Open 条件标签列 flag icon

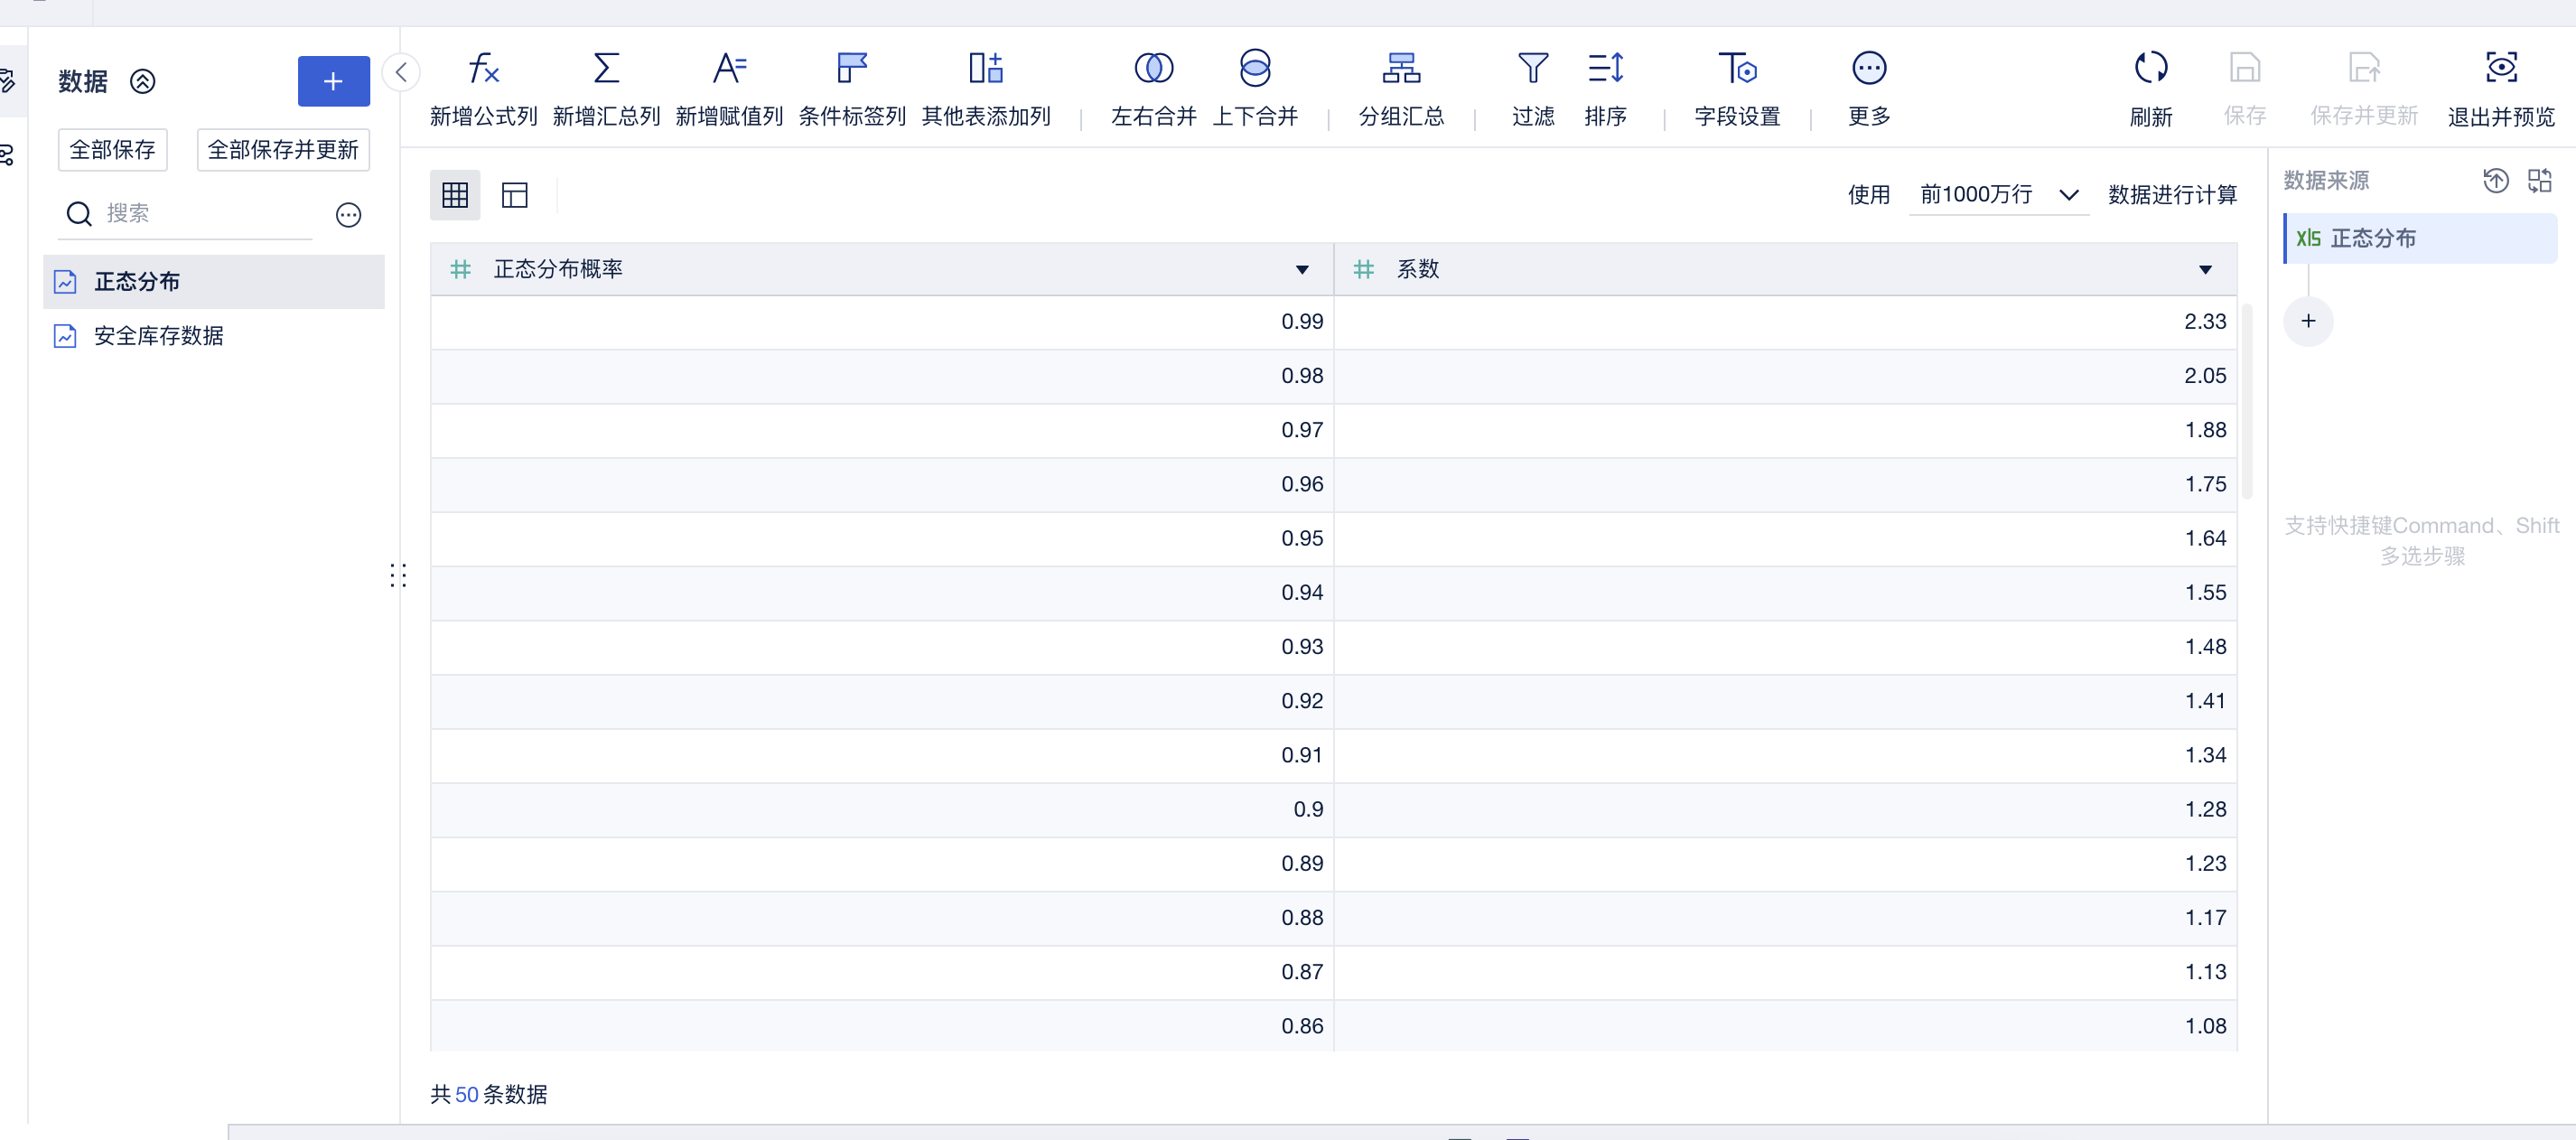point(851,69)
